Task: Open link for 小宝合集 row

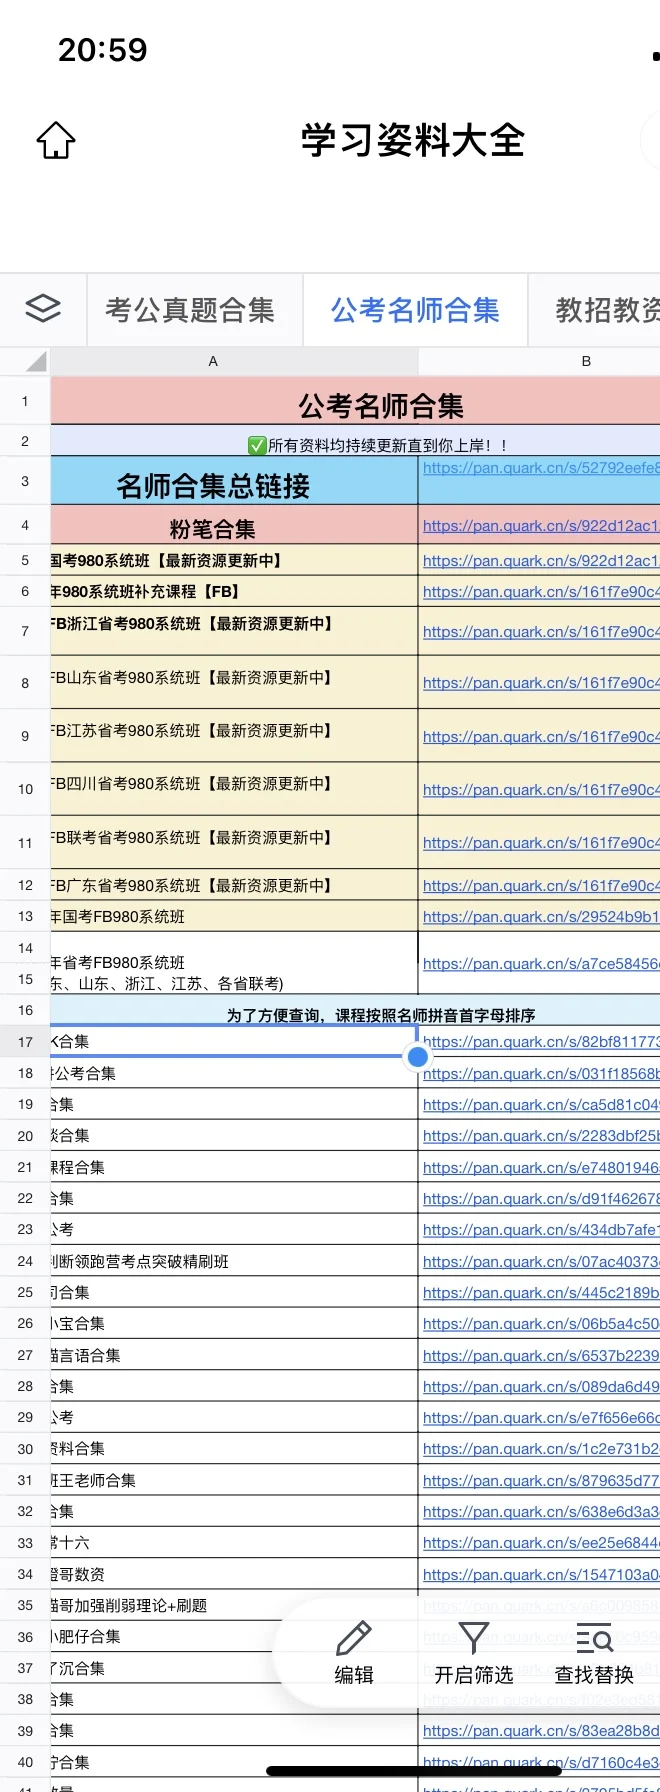Action: click(x=541, y=1324)
